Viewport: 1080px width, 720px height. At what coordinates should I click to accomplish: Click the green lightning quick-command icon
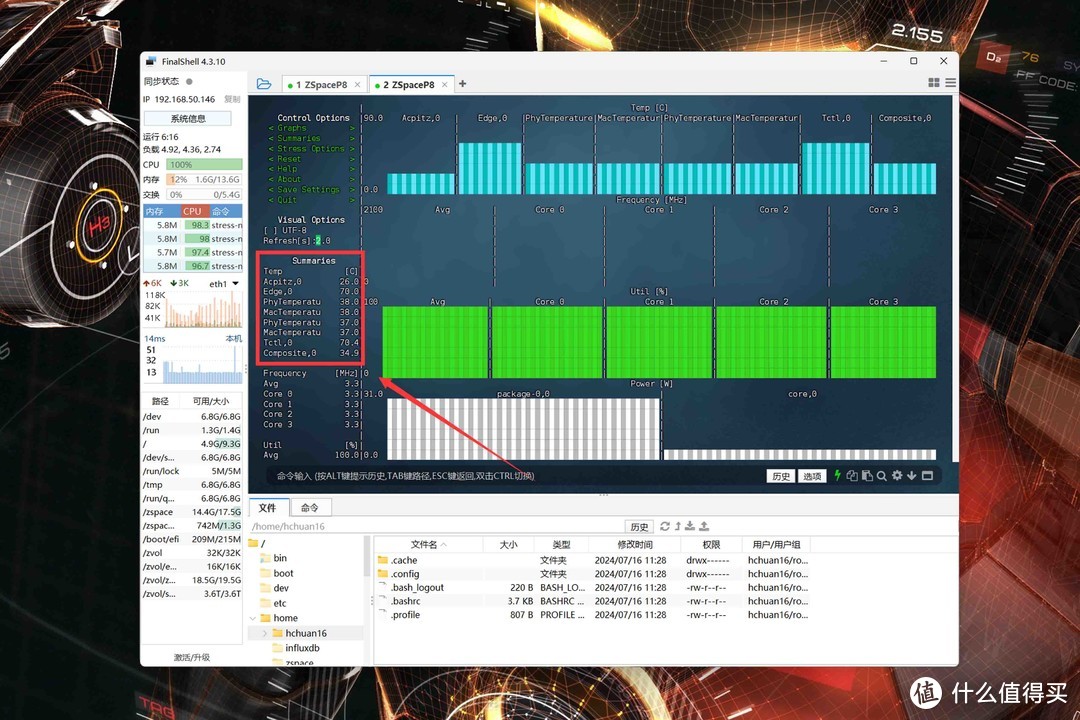(837, 476)
